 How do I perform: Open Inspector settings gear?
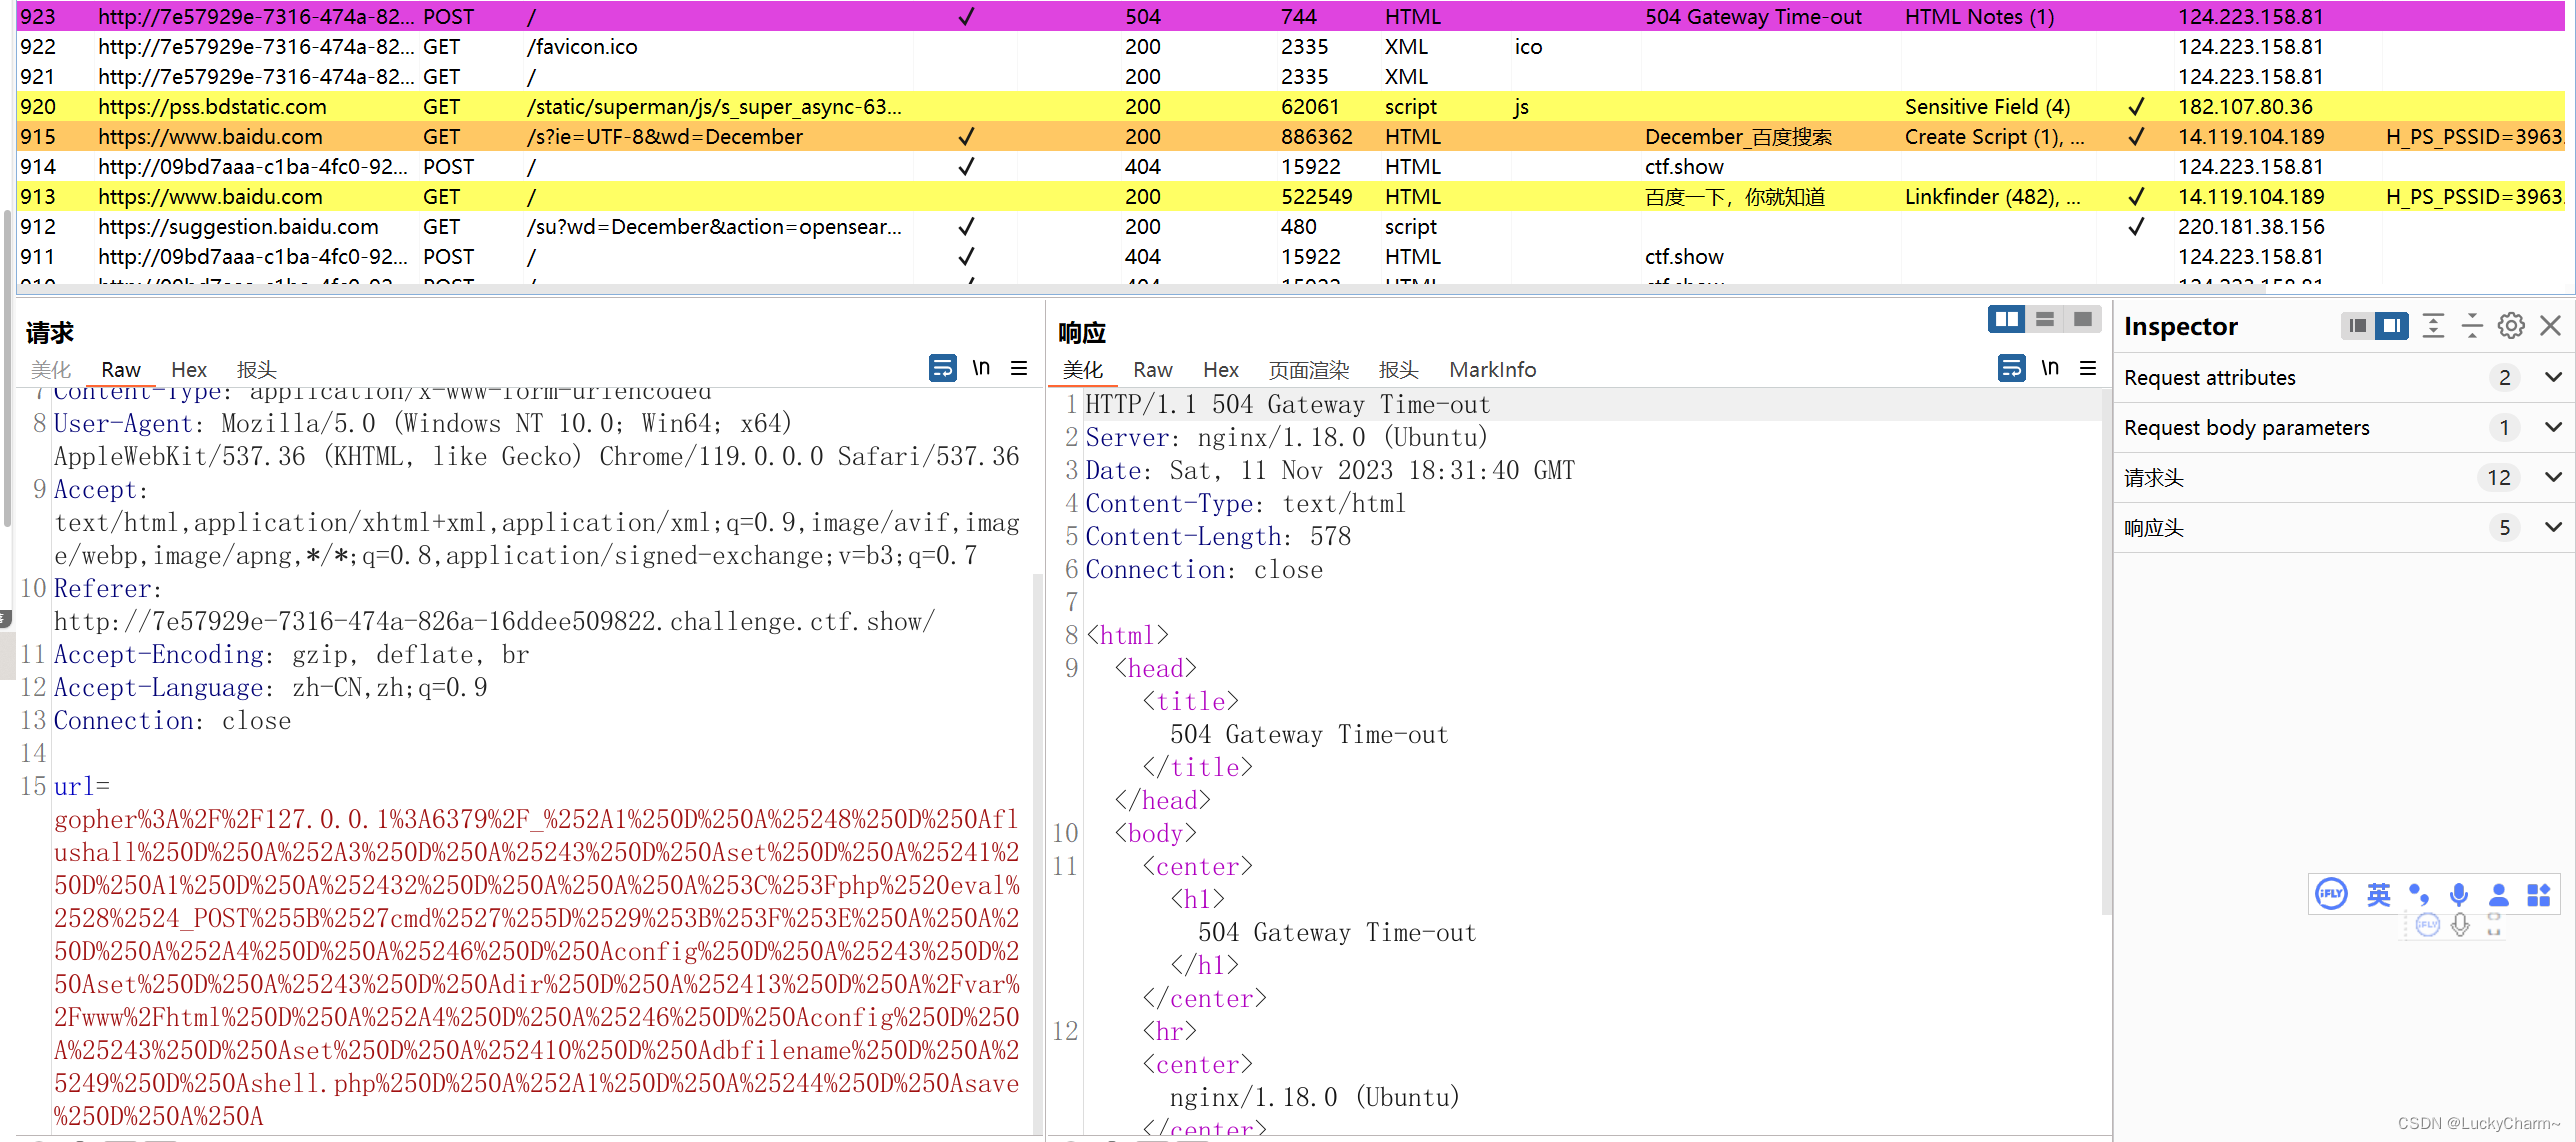click(2511, 326)
